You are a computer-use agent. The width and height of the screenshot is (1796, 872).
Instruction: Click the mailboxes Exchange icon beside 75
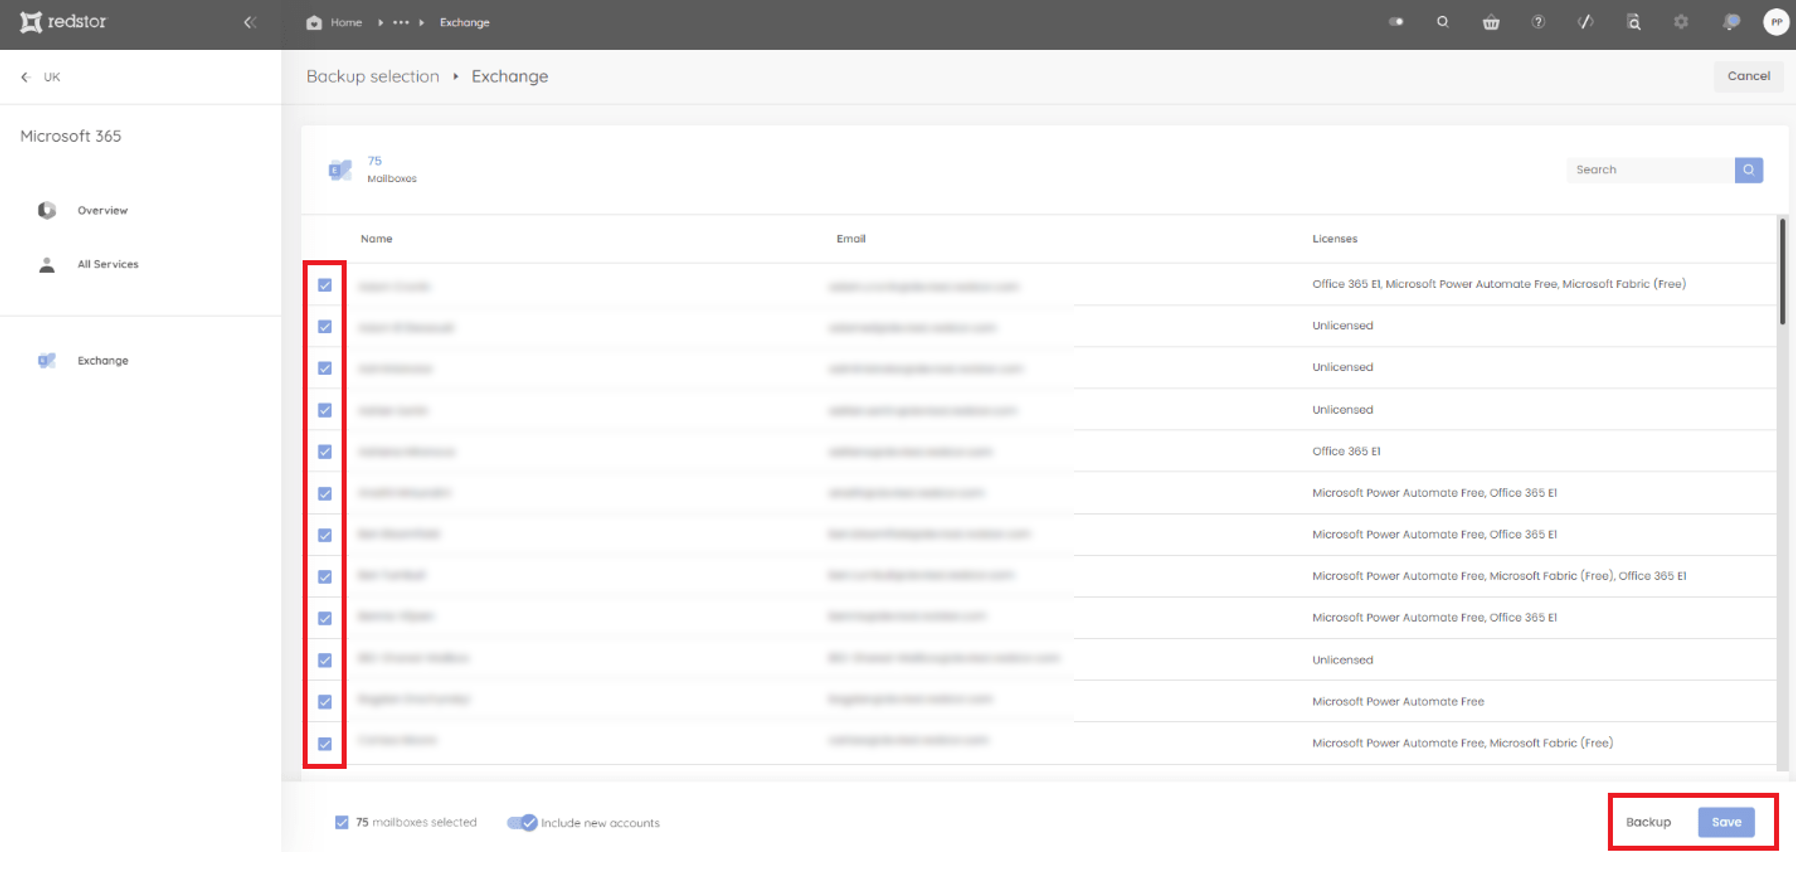pos(340,170)
